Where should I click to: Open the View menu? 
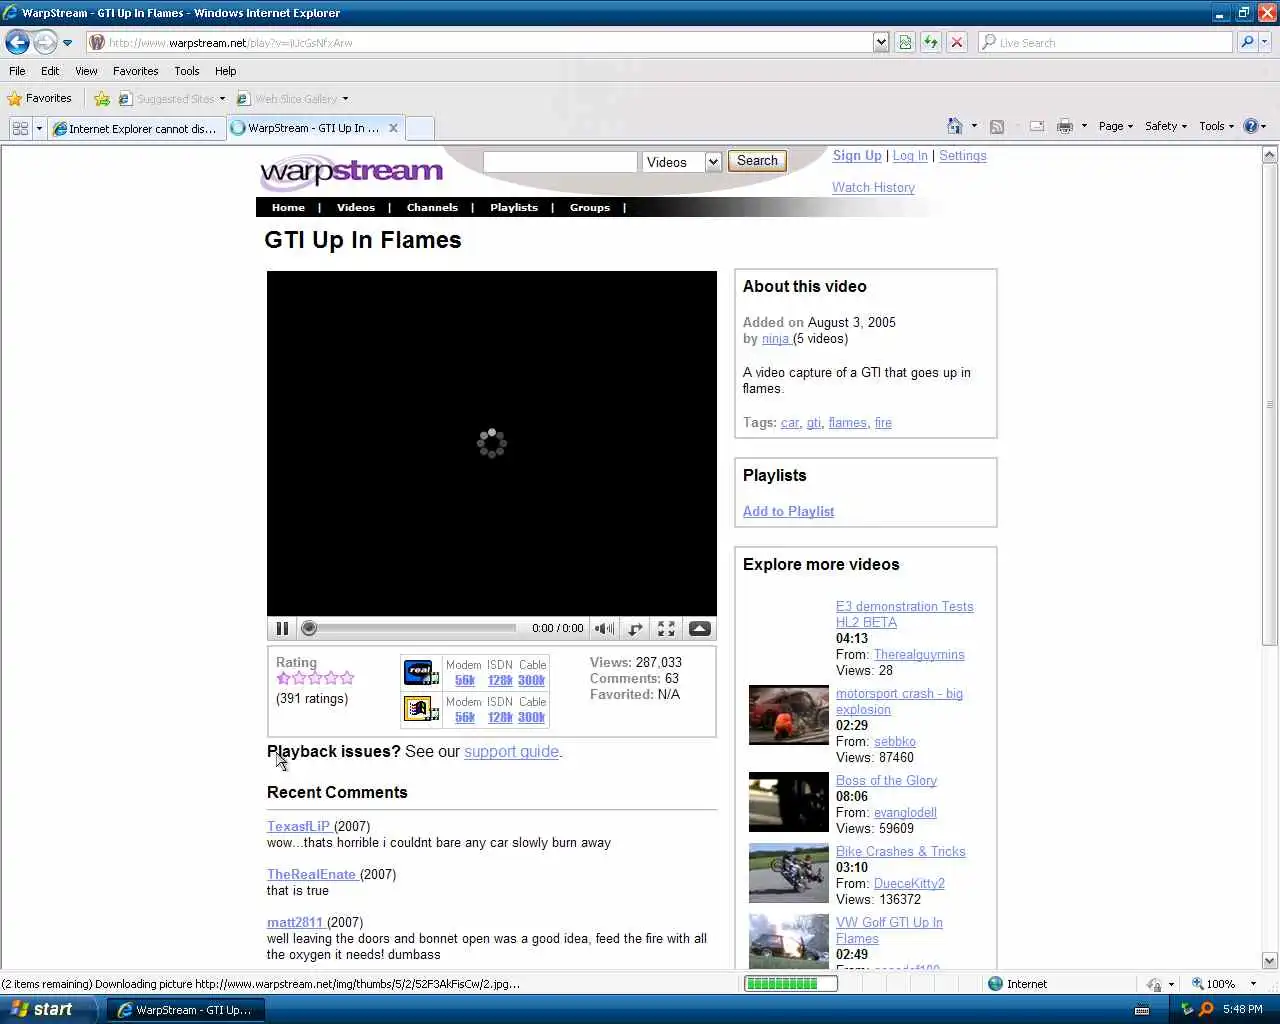tap(86, 71)
